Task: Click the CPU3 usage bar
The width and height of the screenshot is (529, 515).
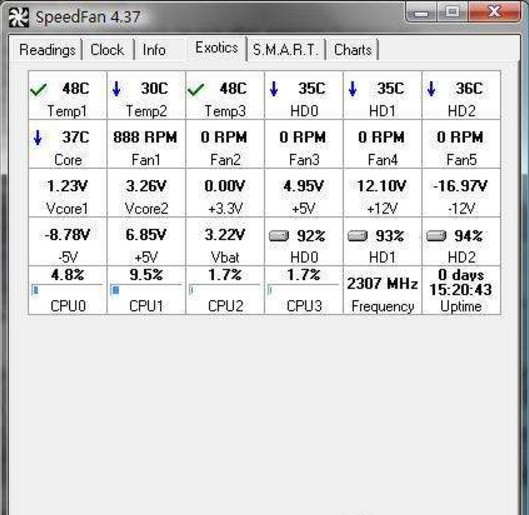Action: pos(303,290)
